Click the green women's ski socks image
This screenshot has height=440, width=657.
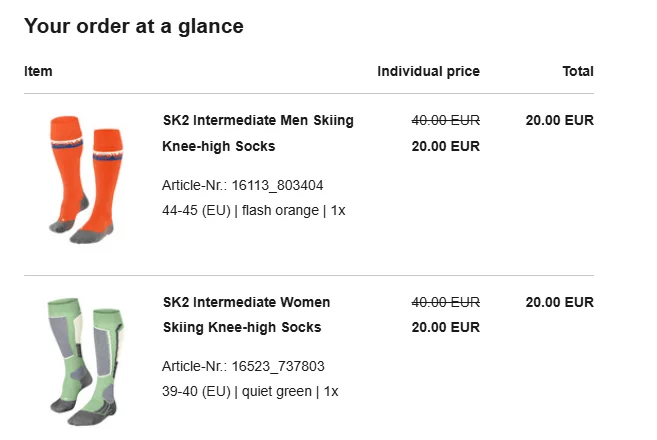(x=84, y=356)
